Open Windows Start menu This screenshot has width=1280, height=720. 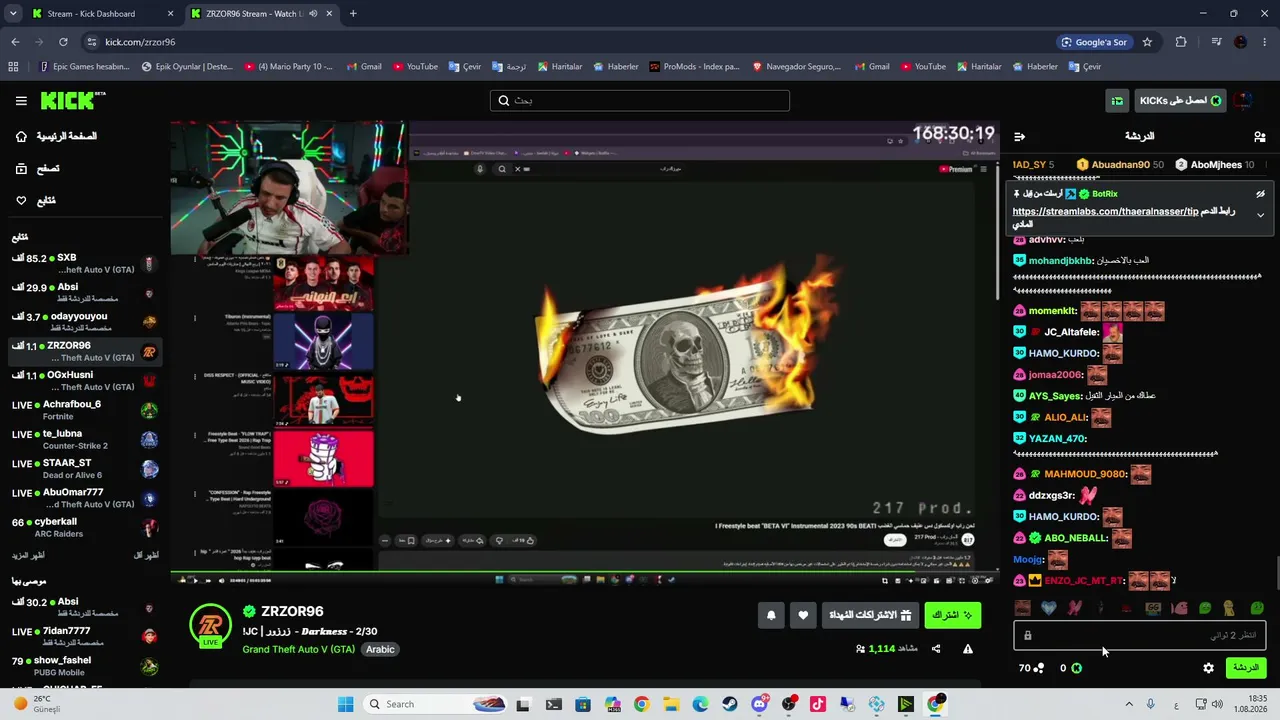346,704
